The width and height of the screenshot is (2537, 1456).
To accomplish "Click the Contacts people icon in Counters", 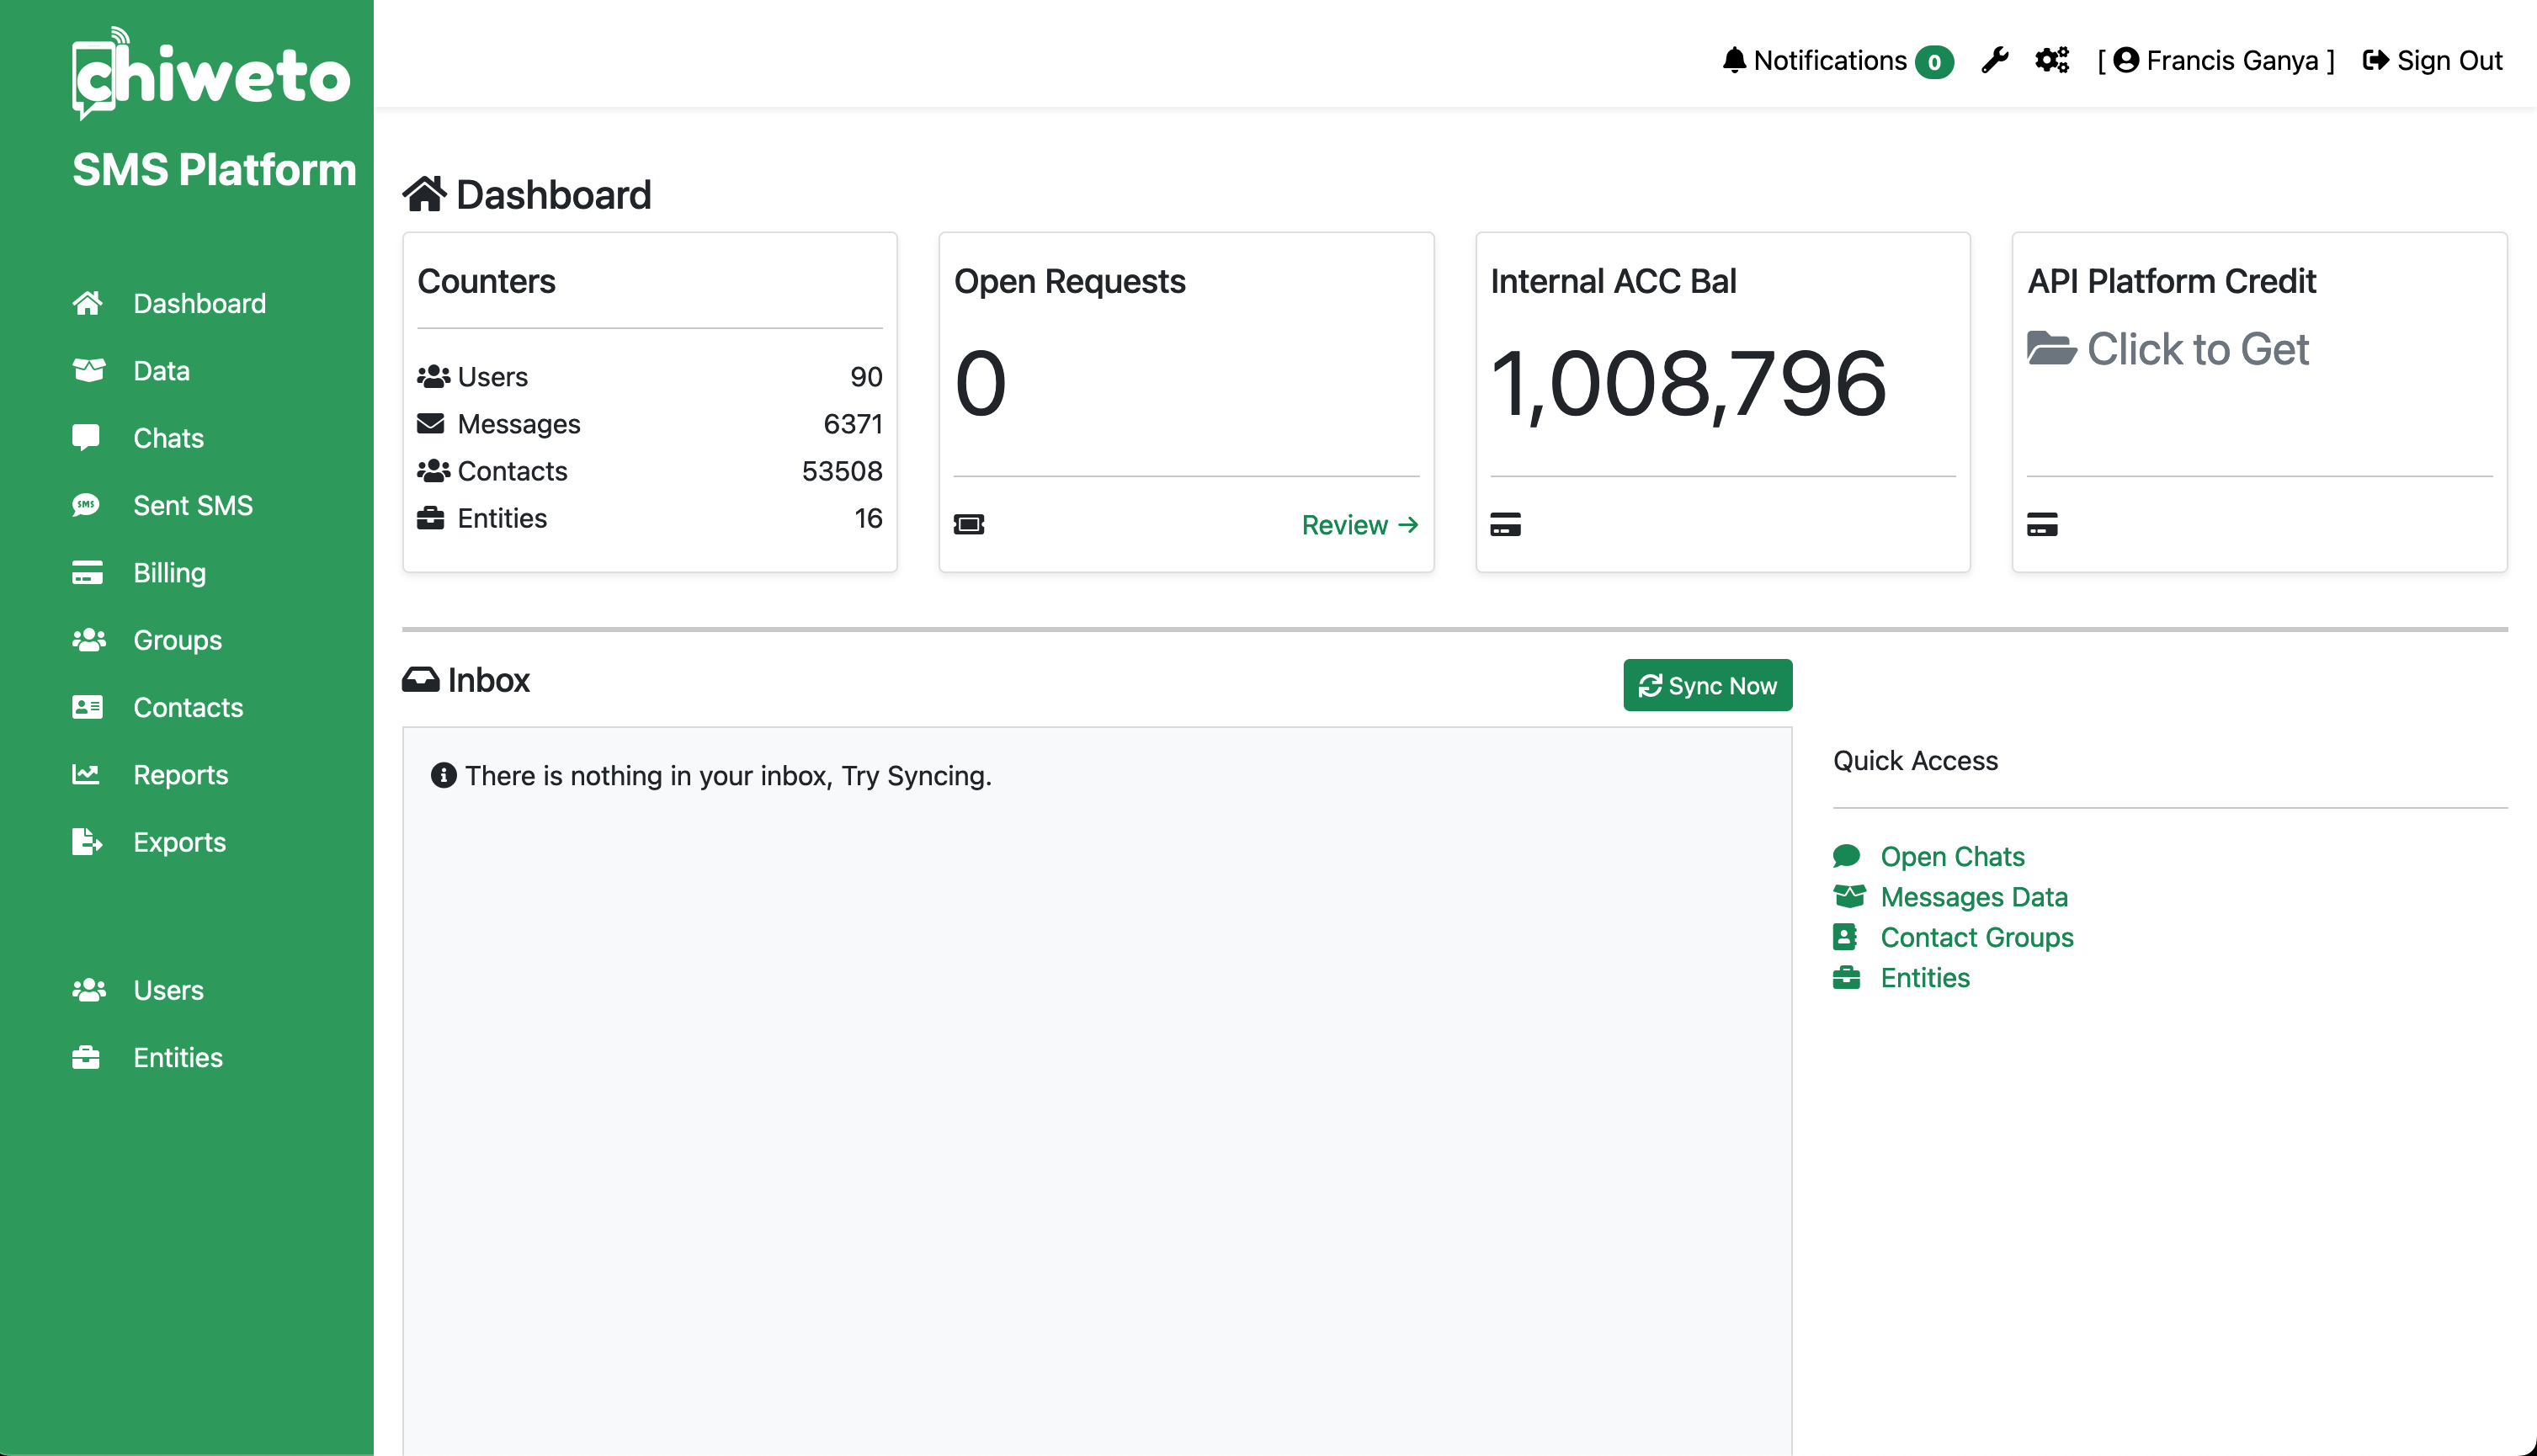I will pos(433,470).
